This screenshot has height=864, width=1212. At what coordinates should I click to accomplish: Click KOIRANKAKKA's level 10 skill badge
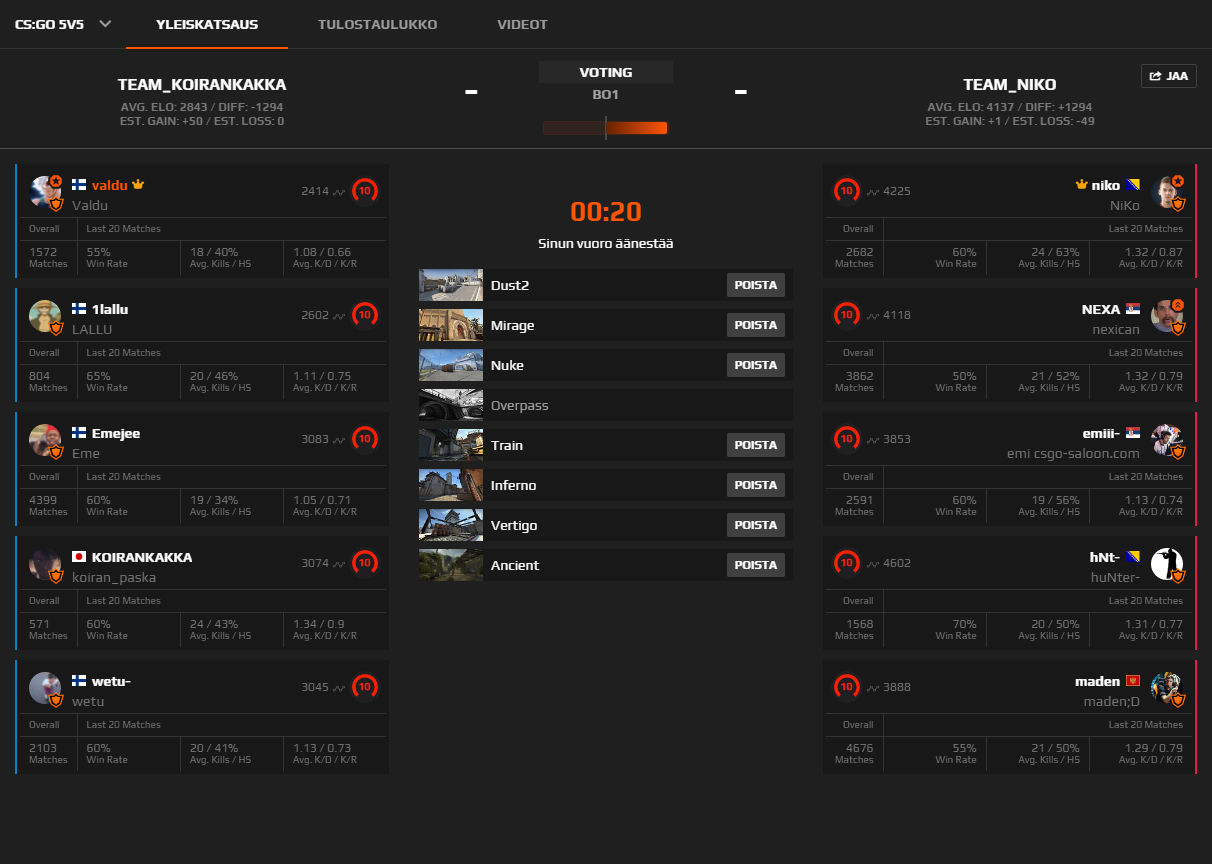click(365, 562)
